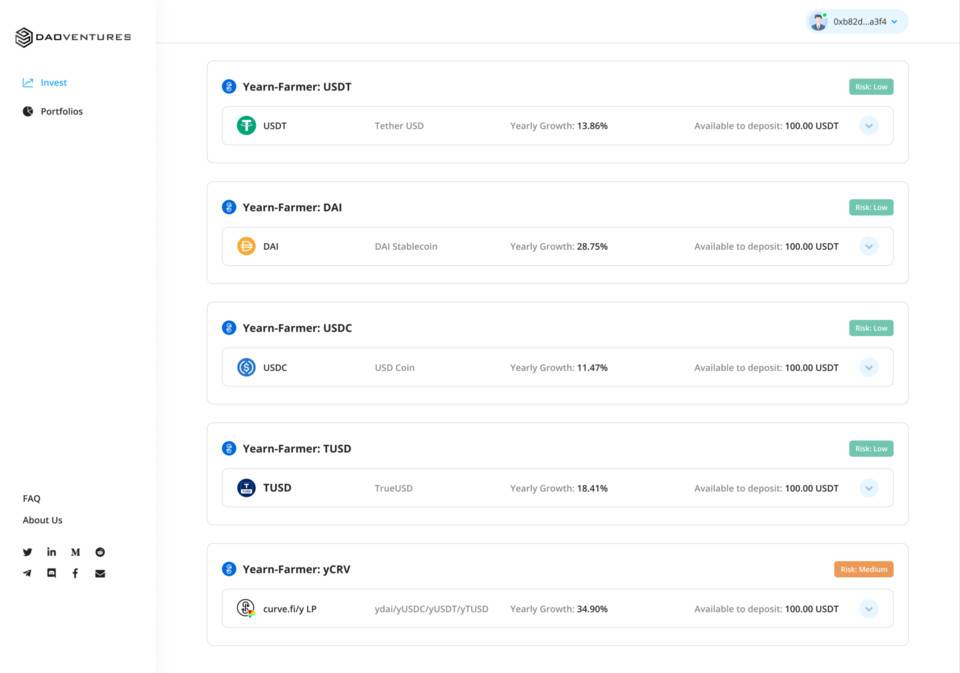The image size is (960, 673).
Task: Click the curve.fi/y LP token icon
Action: (245, 607)
